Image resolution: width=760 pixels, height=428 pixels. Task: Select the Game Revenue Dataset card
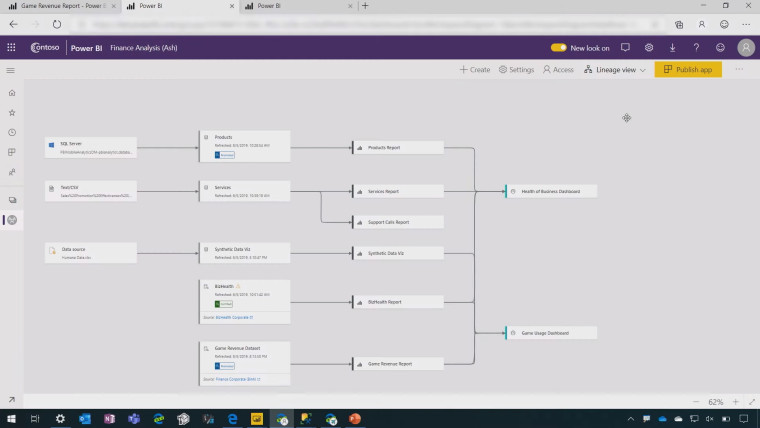(x=245, y=364)
